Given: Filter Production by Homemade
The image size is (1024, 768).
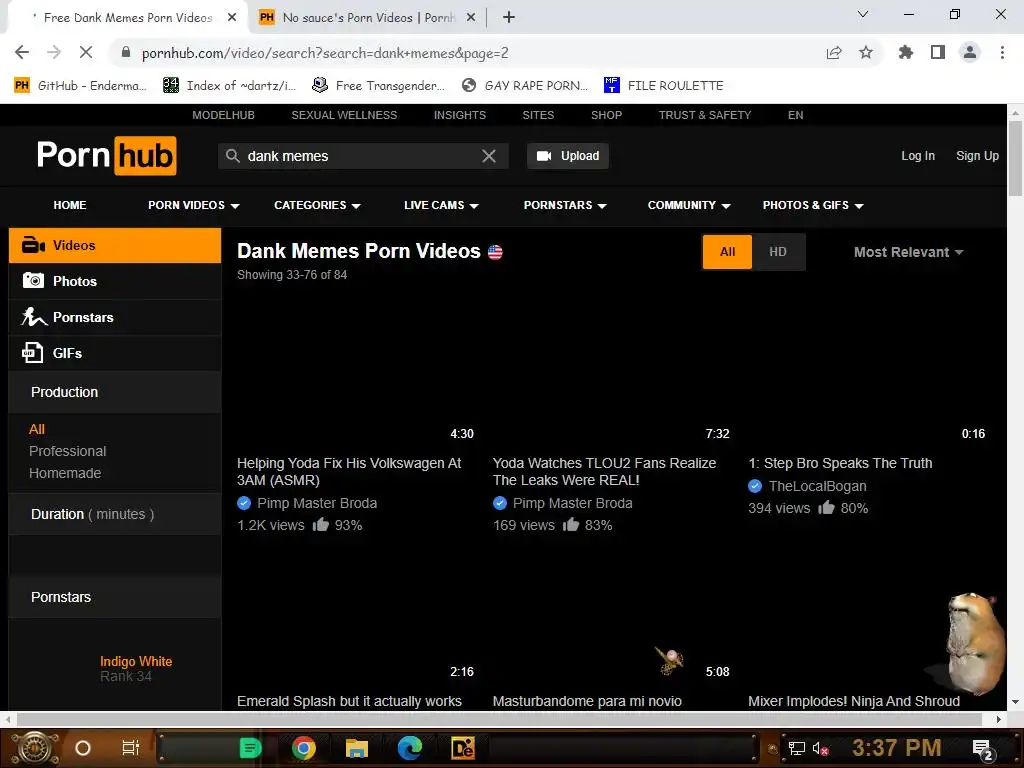Looking at the screenshot, I should (65, 473).
